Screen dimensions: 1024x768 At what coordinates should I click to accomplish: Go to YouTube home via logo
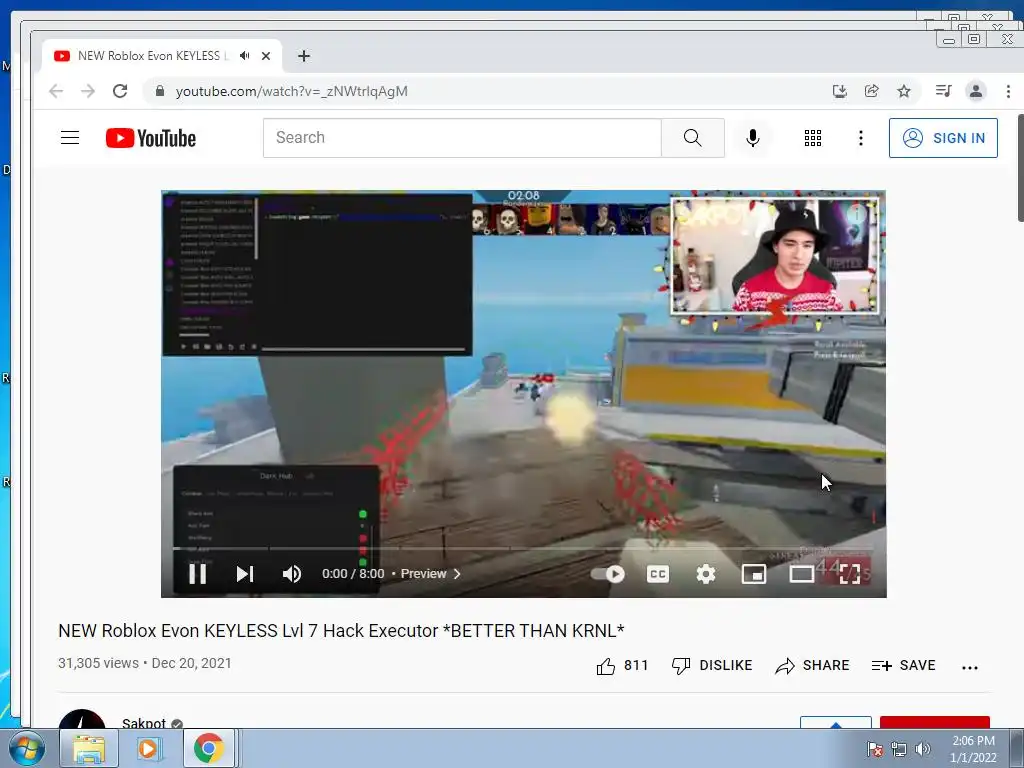coord(151,138)
